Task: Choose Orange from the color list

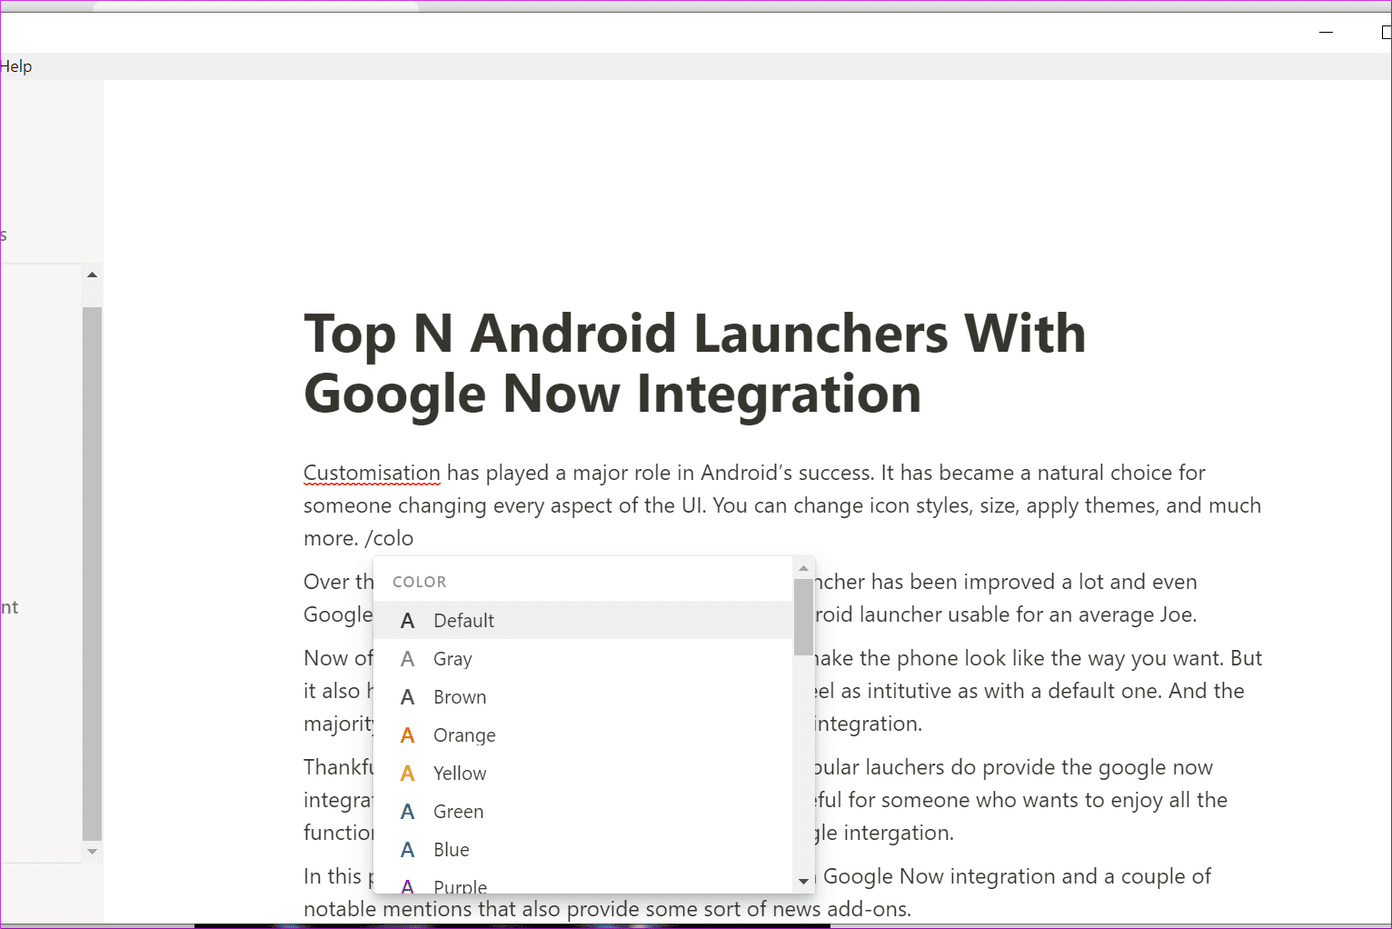Action: (x=583, y=735)
